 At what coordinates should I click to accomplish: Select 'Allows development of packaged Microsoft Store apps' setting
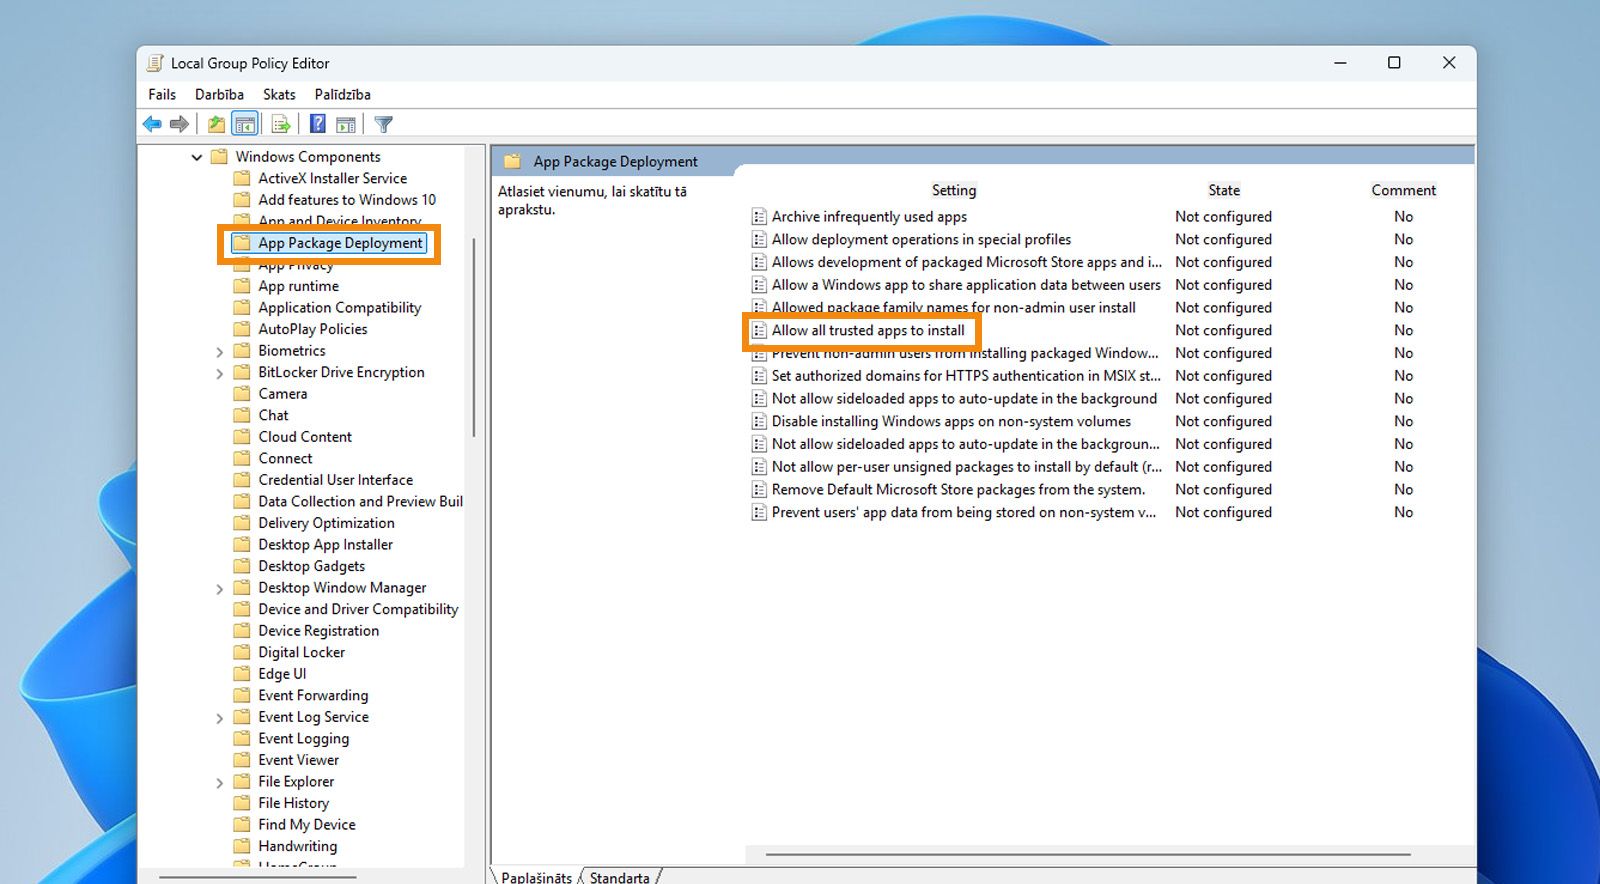click(x=967, y=262)
